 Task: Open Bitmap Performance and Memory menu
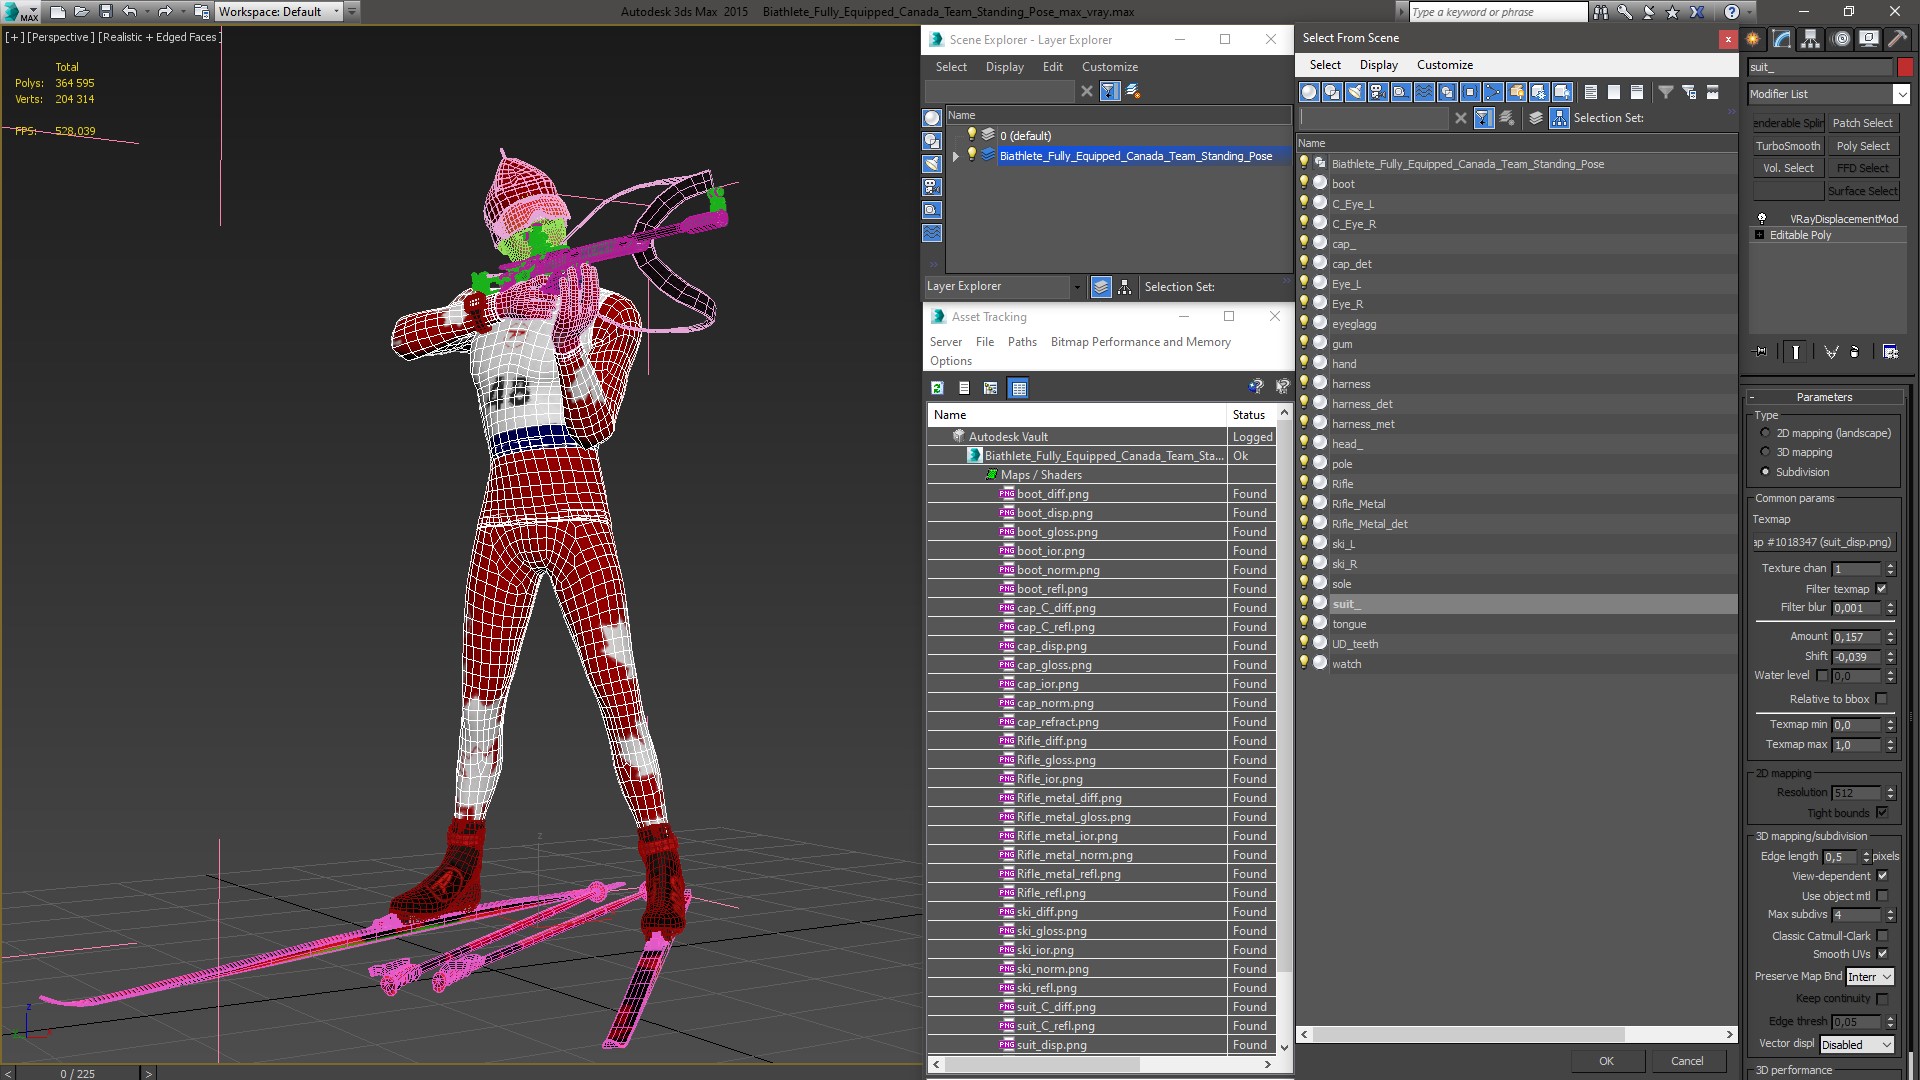pos(1140,342)
